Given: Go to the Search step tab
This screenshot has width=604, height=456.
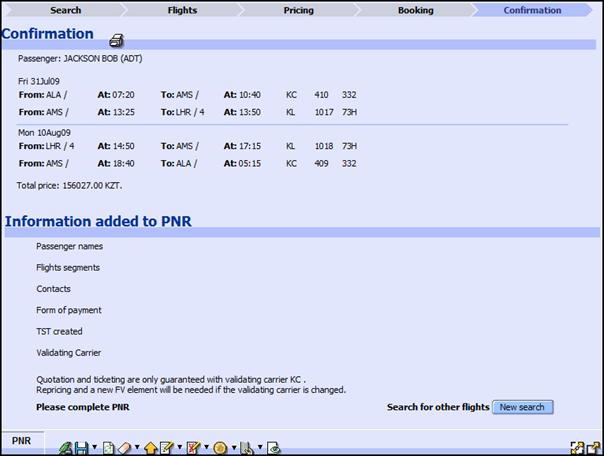Looking at the screenshot, I should tap(65, 10).
